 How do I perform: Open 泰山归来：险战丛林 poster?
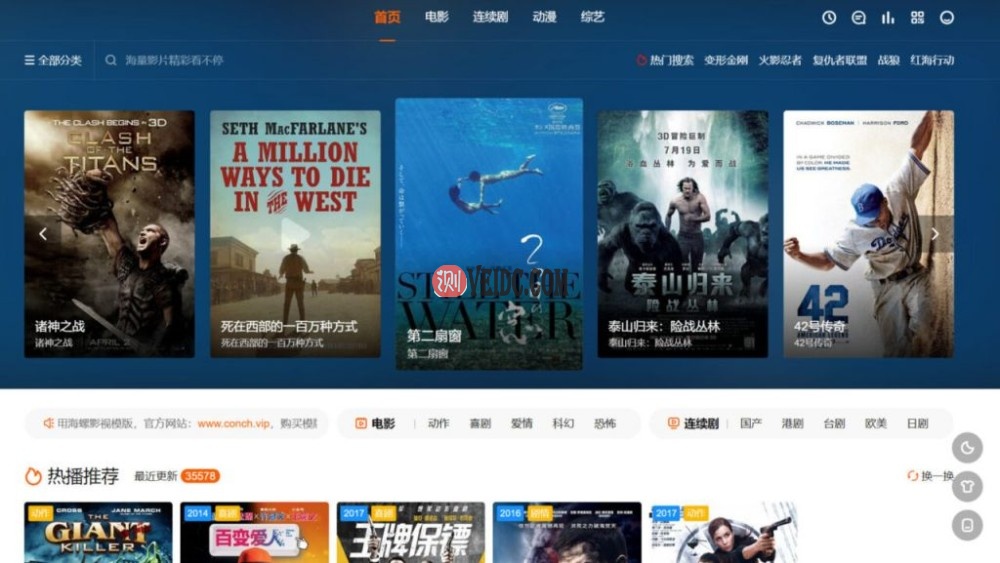[682, 233]
